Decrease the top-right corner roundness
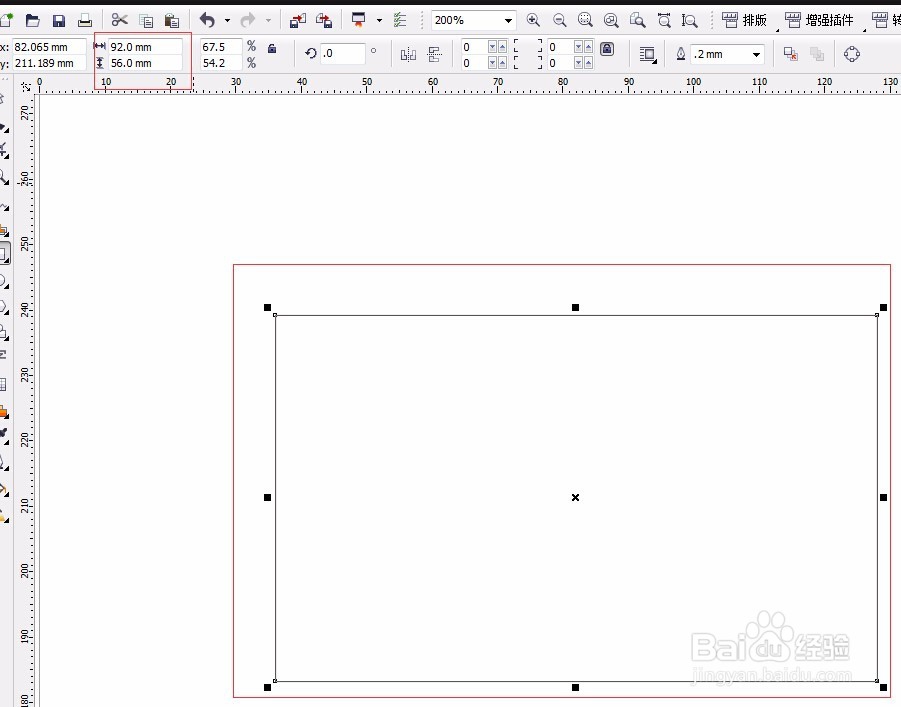Image resolution: width=901 pixels, height=707 pixels. [x=579, y=47]
